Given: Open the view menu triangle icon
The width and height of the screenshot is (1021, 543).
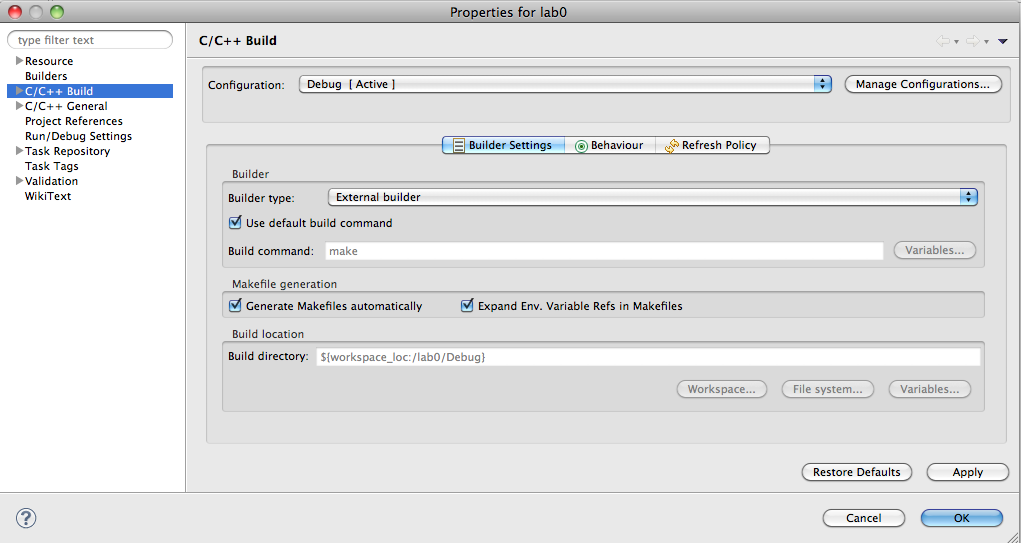Looking at the screenshot, I should pos(1002,41).
